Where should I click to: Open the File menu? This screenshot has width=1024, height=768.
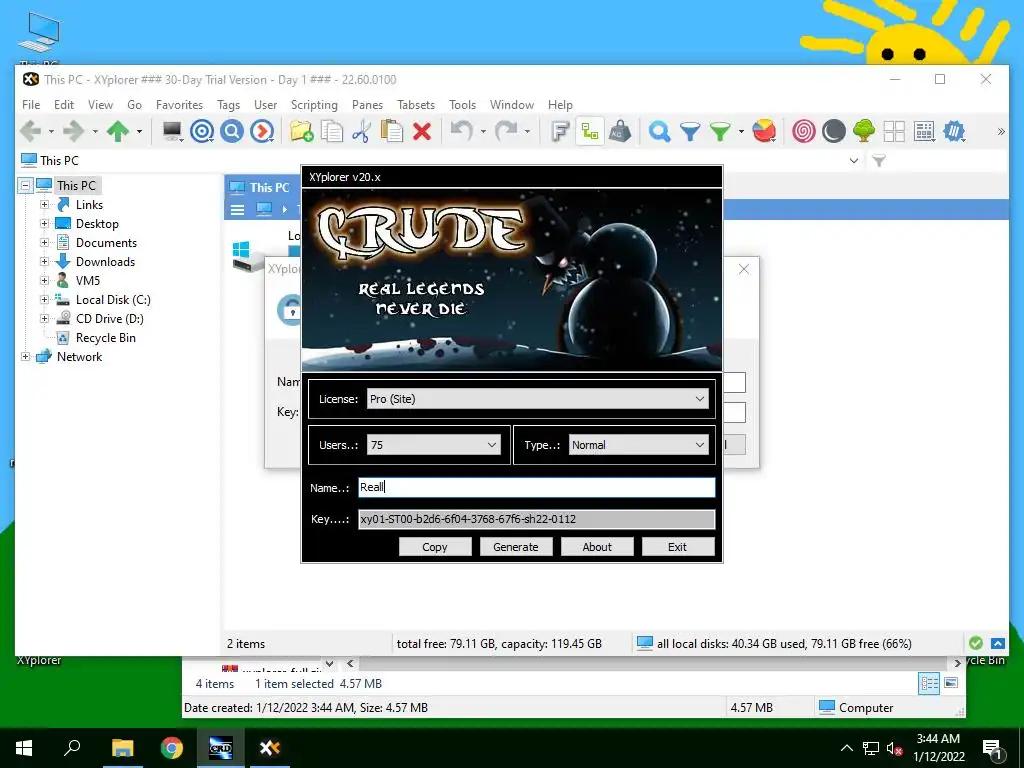tap(31, 104)
